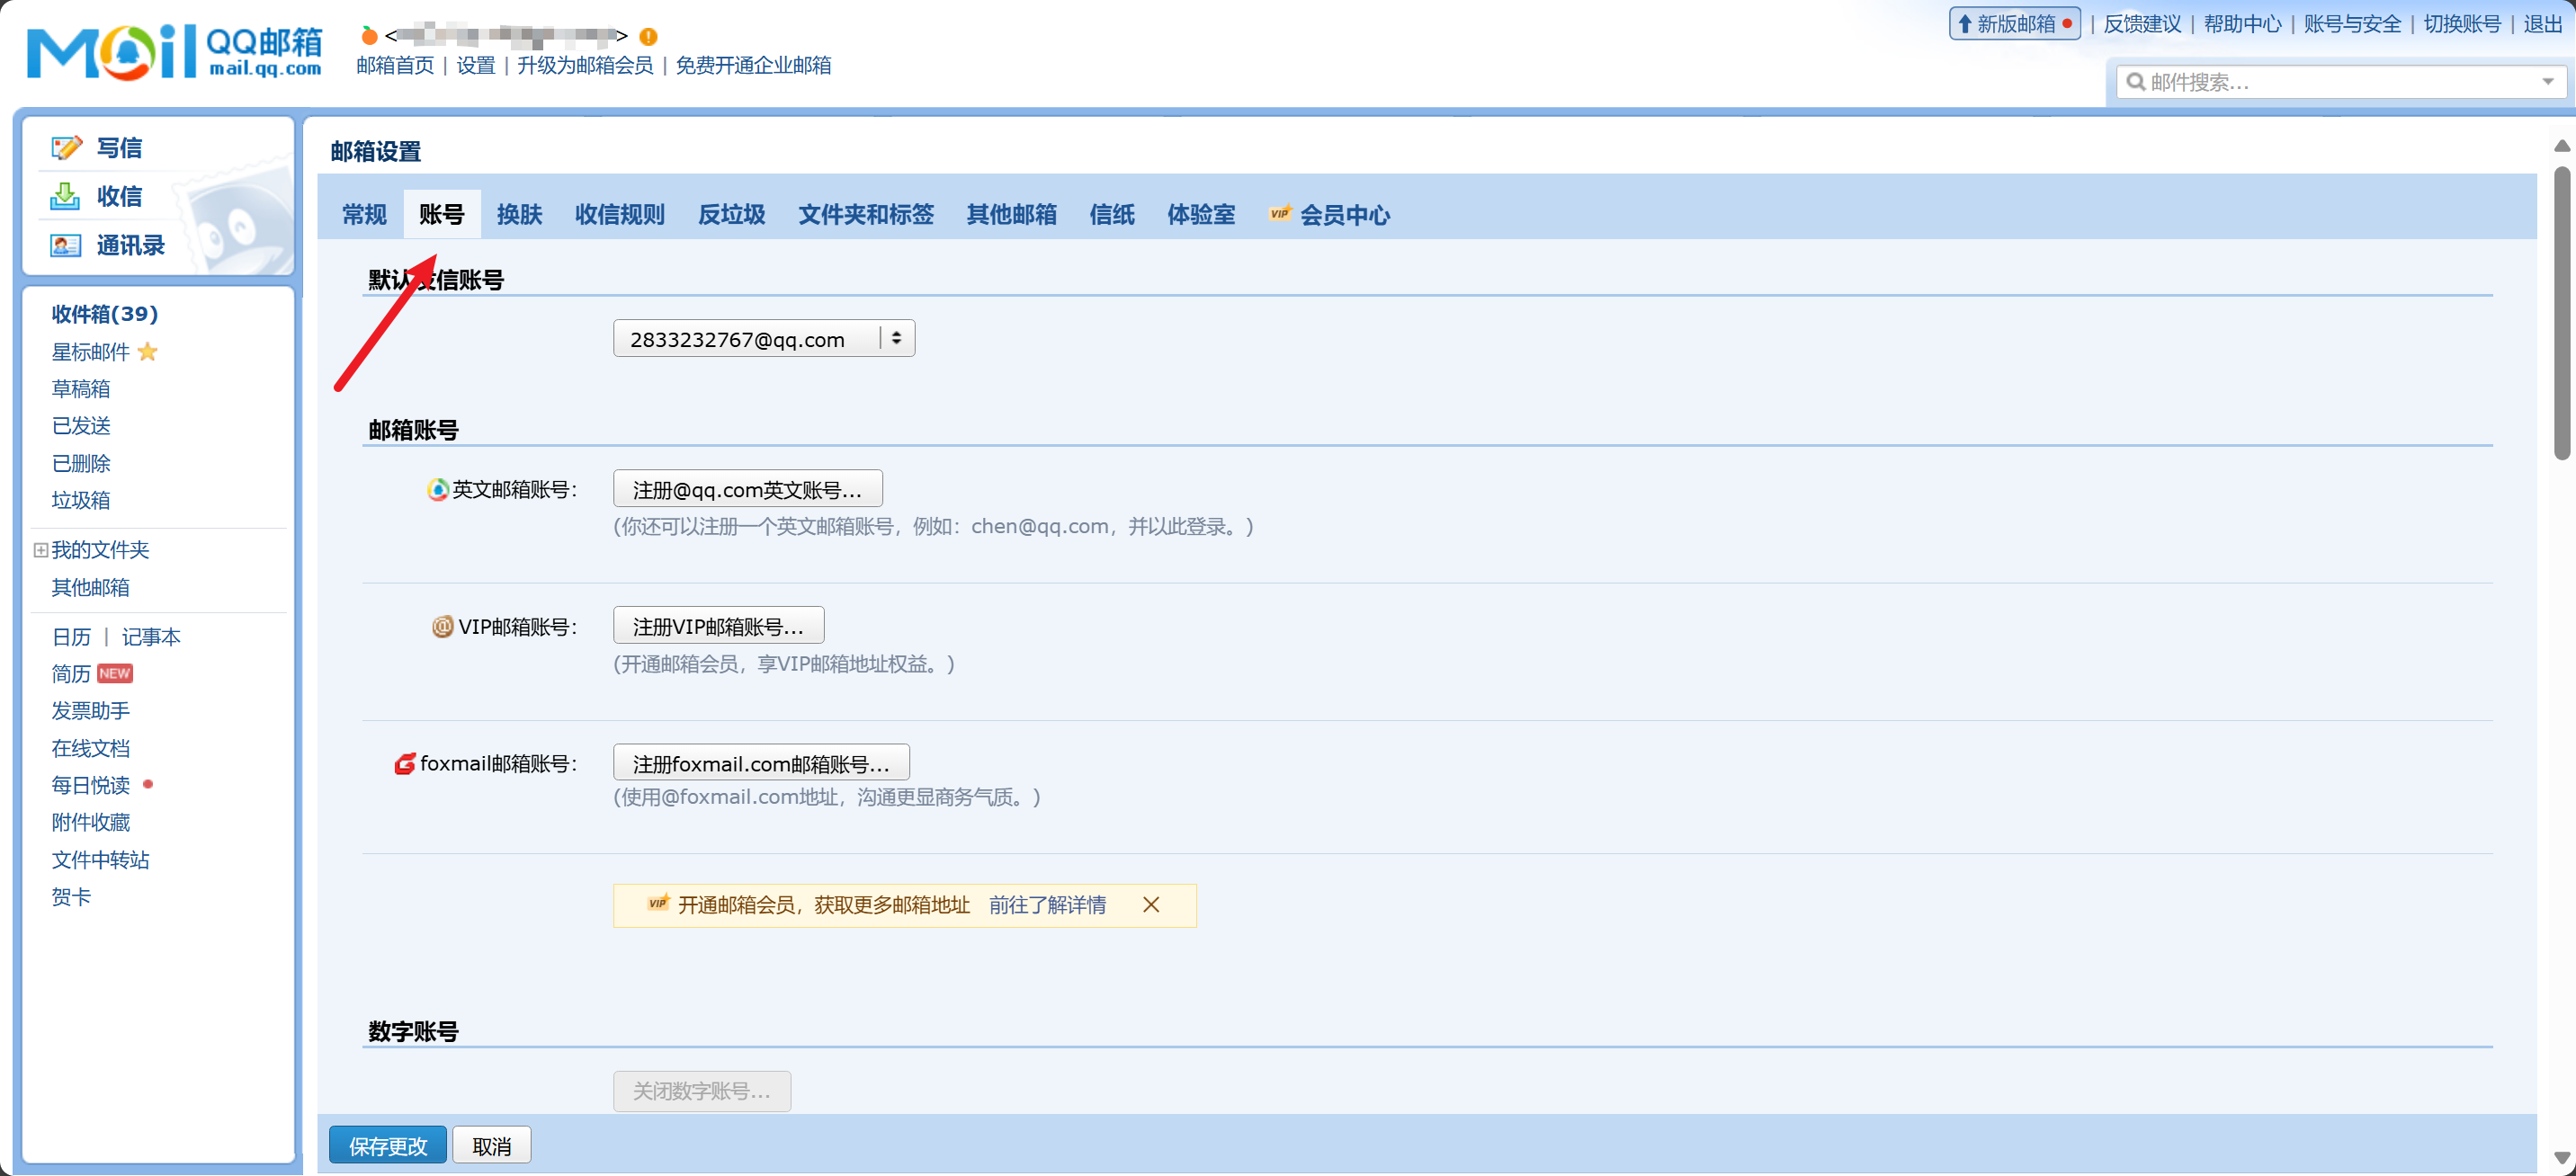Click the 前往了解详情 link
This screenshot has height=1176, width=2576.
click(x=1046, y=905)
